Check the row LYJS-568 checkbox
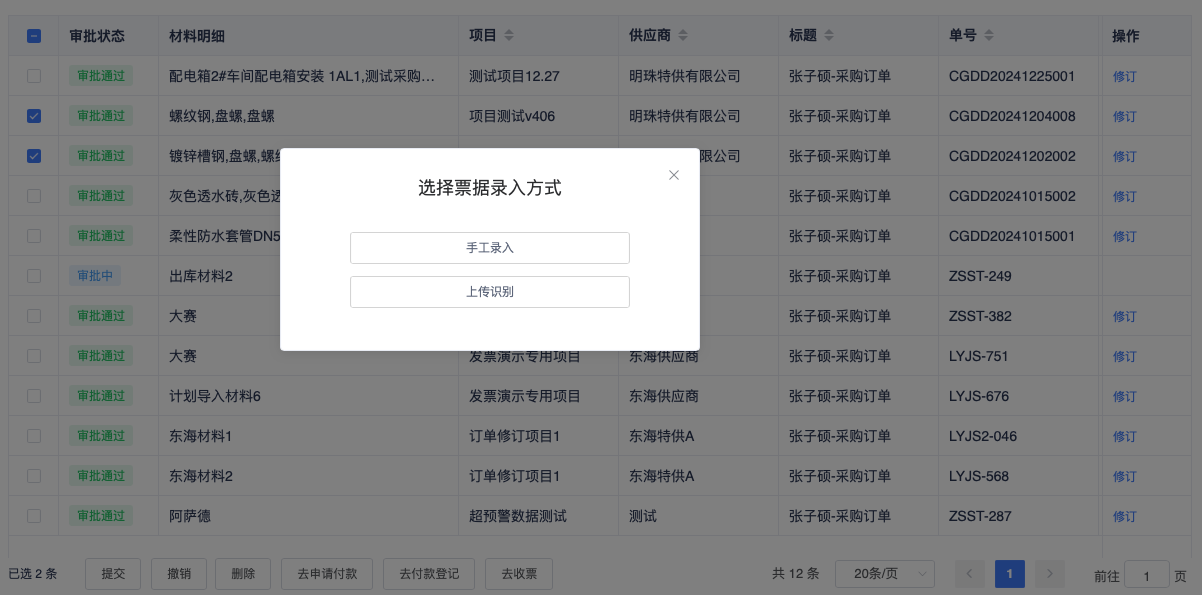 point(34,476)
